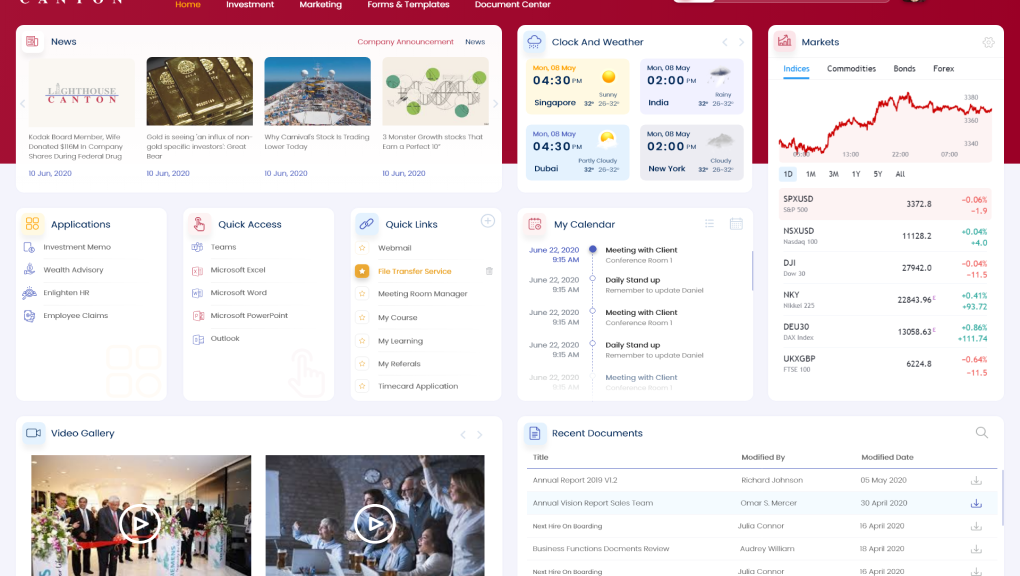1020x576 pixels.
Task: Select the 3M chart range
Action: coord(833,174)
